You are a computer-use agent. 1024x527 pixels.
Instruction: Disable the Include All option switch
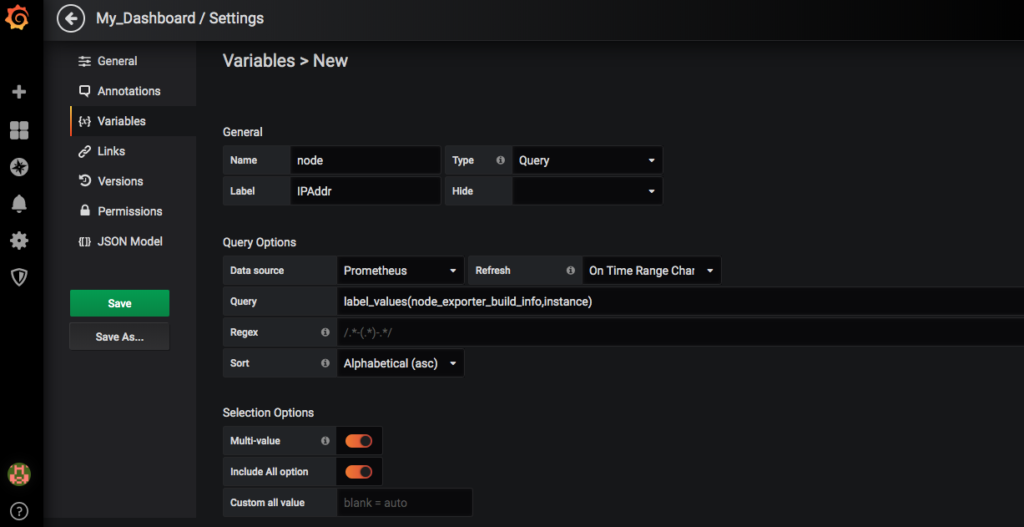point(358,471)
